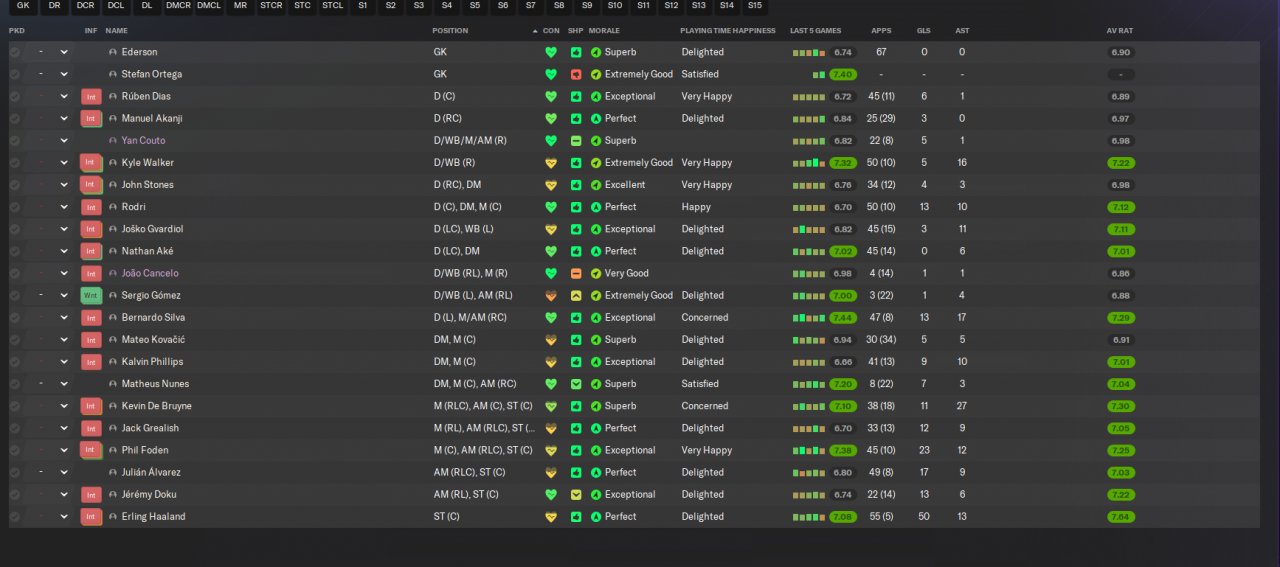Viewport: 1280px width, 567px height.
Task: Click the sharpness icon for Yan Couto
Action: tap(576, 141)
